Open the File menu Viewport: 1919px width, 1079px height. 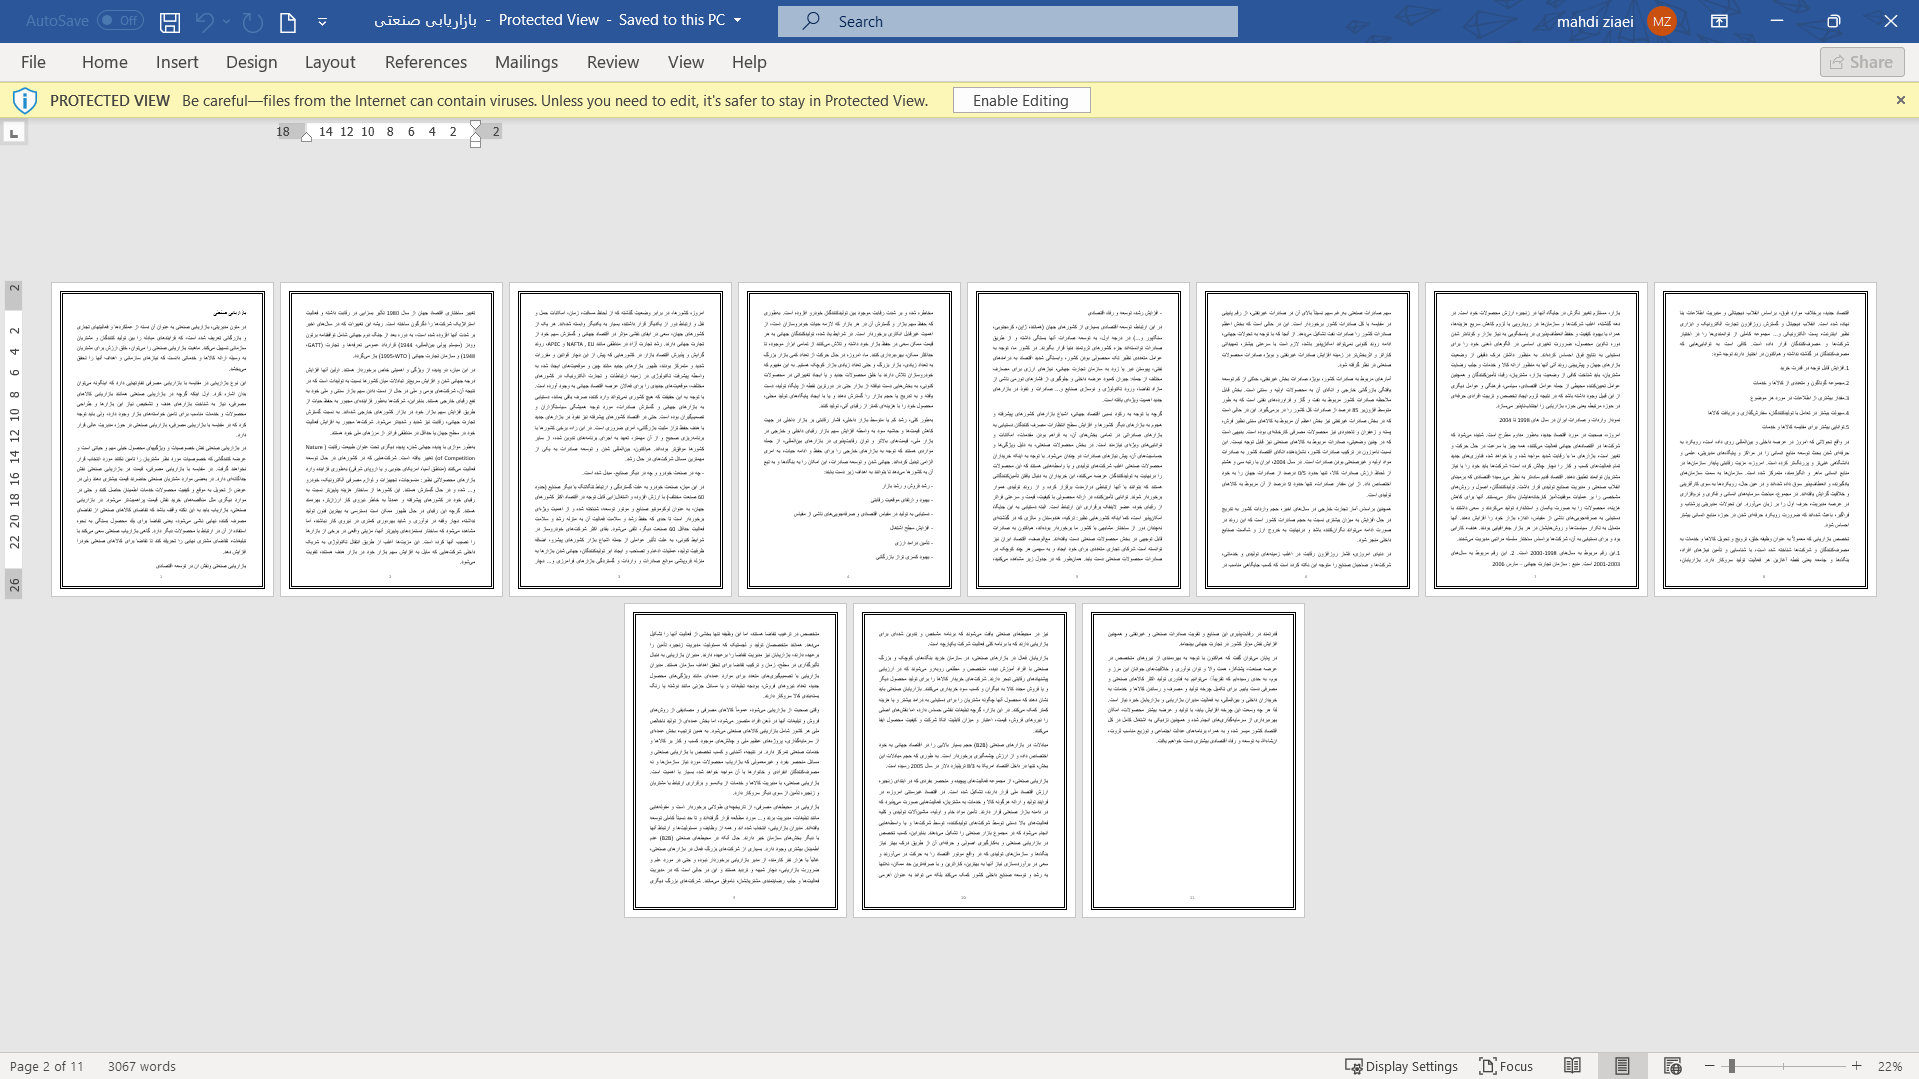point(33,62)
